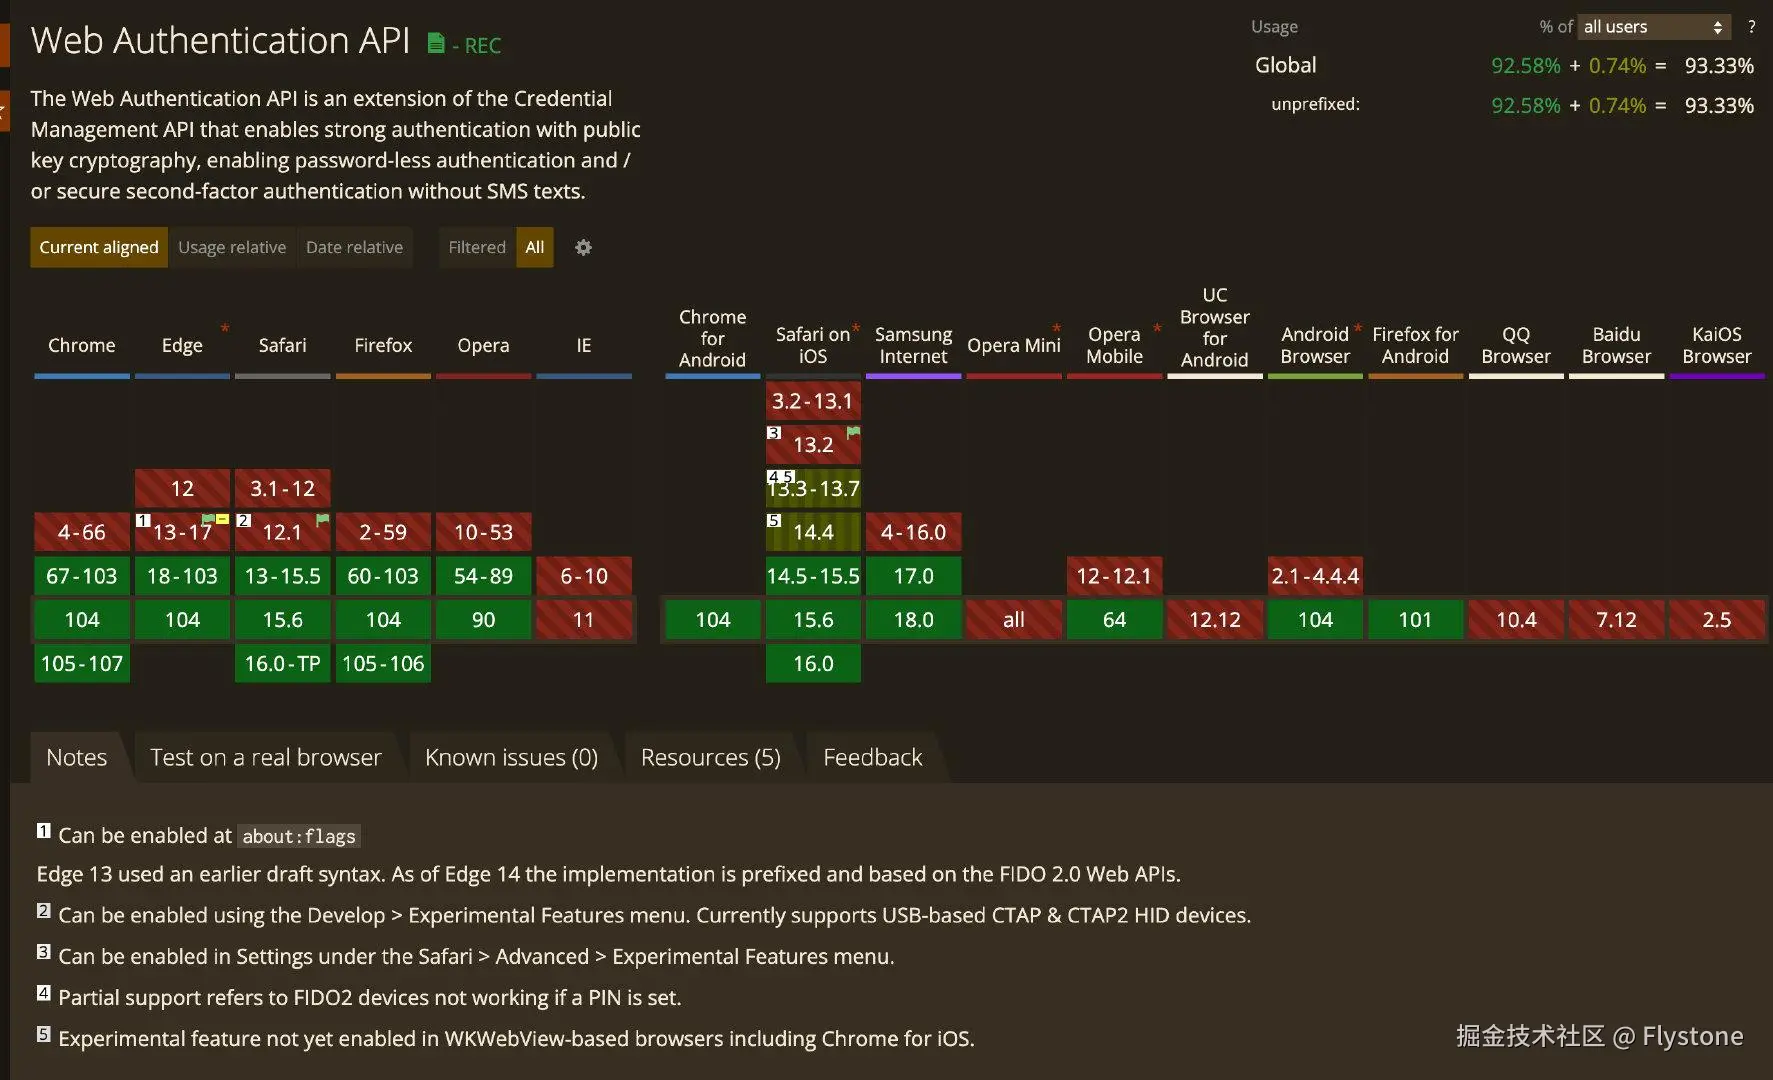Select Edge 12 cell
This screenshot has height=1080, width=1773.
182,488
